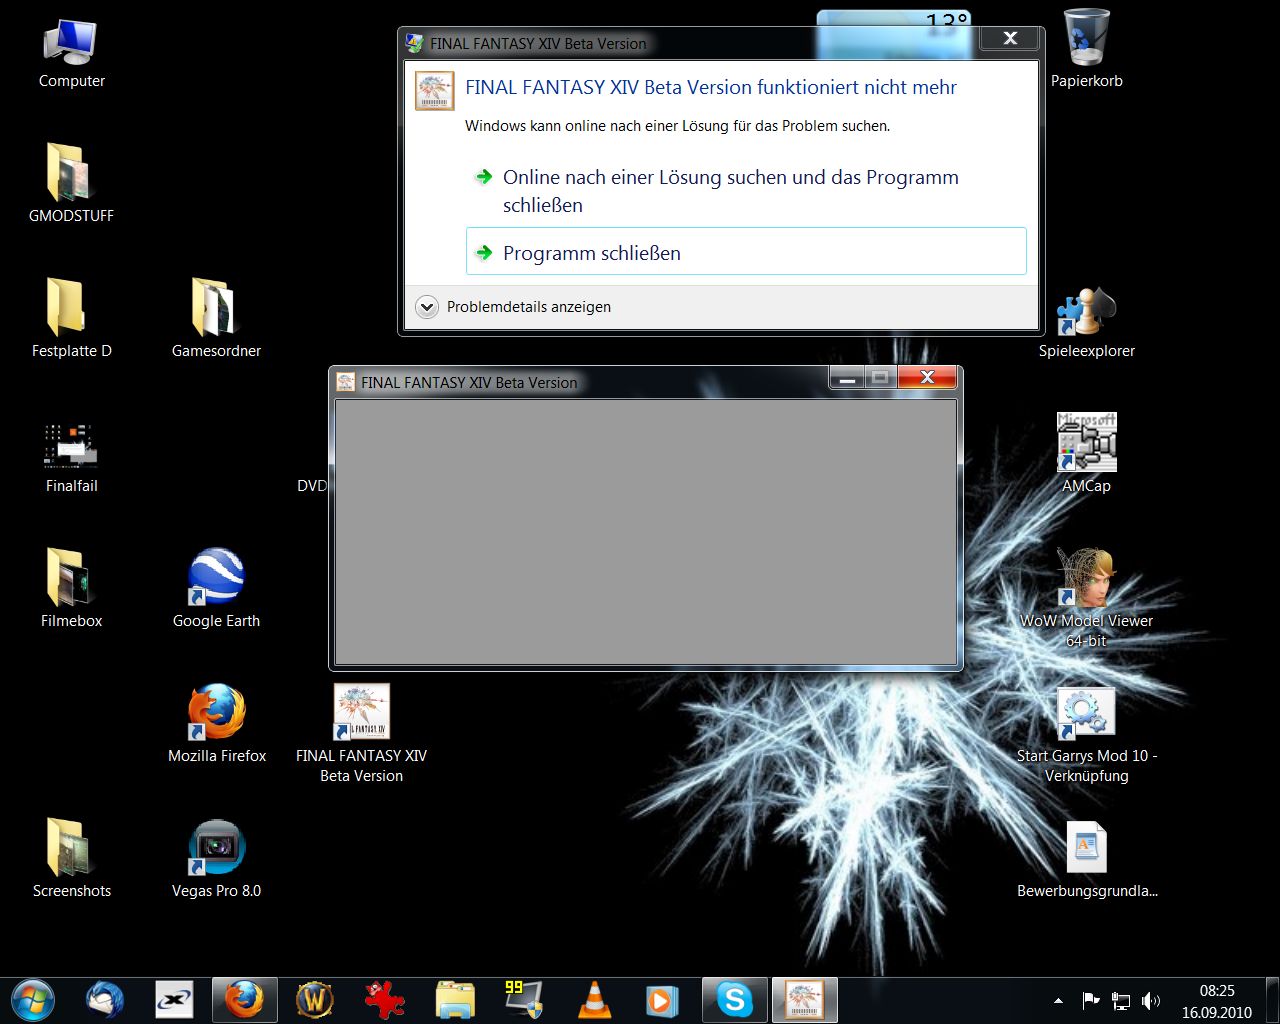Open Windows Explorer from the taskbar

(x=455, y=1000)
